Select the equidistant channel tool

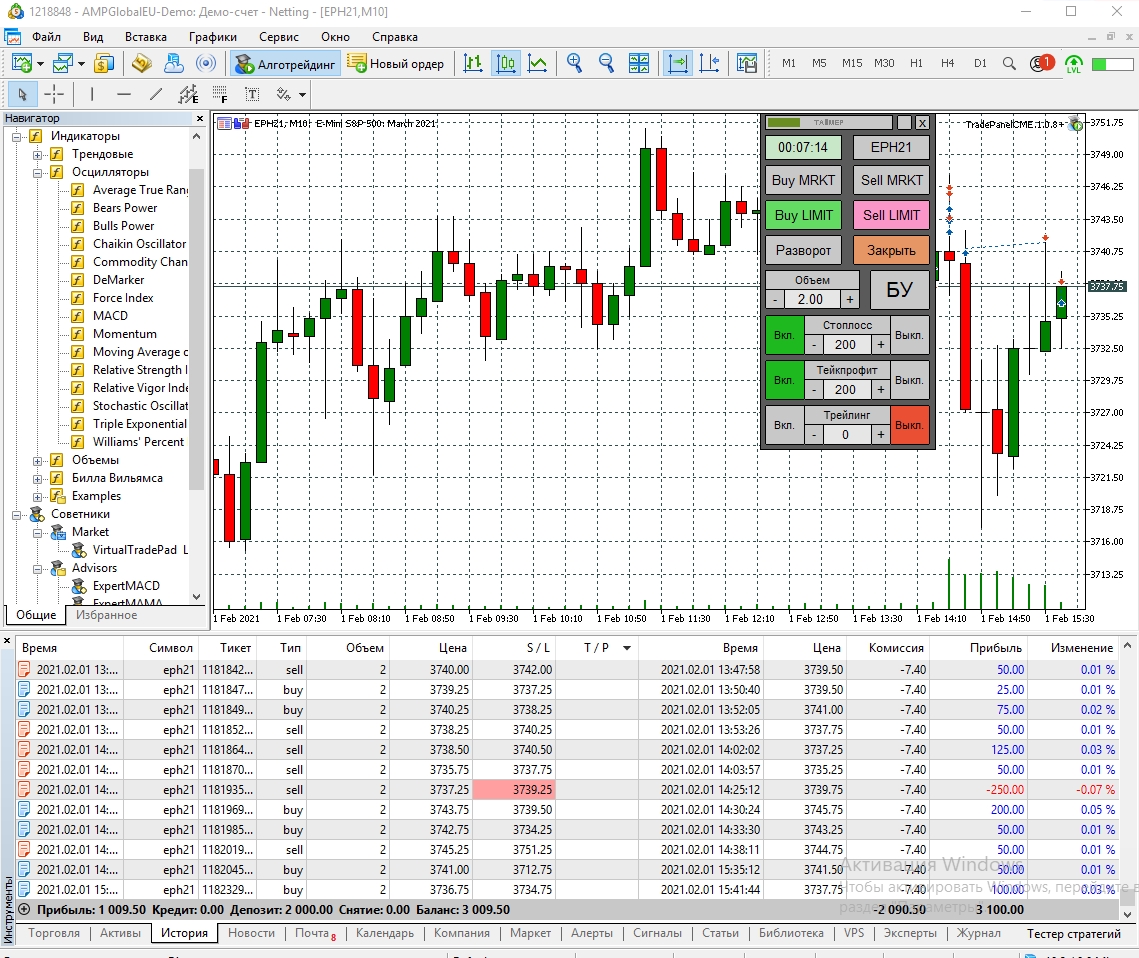(x=187, y=94)
